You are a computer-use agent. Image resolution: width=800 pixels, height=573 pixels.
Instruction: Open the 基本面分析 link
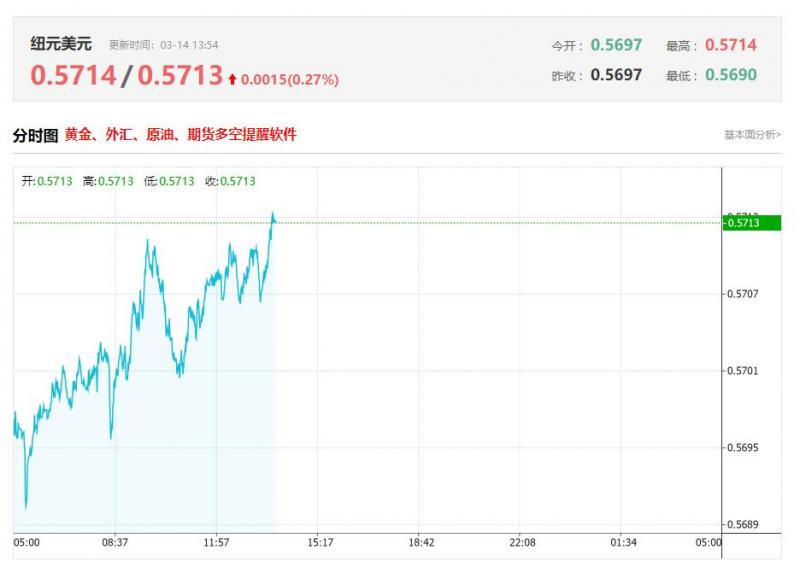point(753,135)
